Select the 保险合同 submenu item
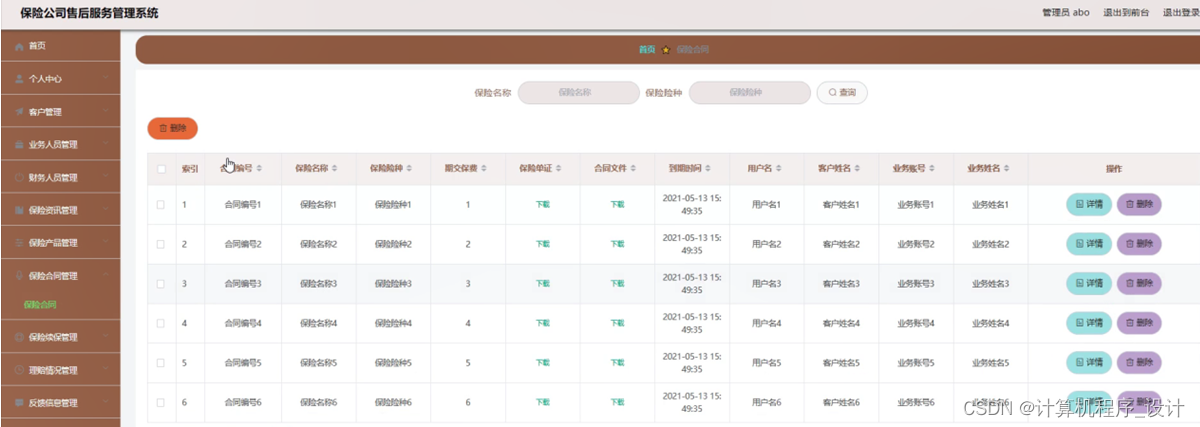The width and height of the screenshot is (1200, 427). point(40,305)
